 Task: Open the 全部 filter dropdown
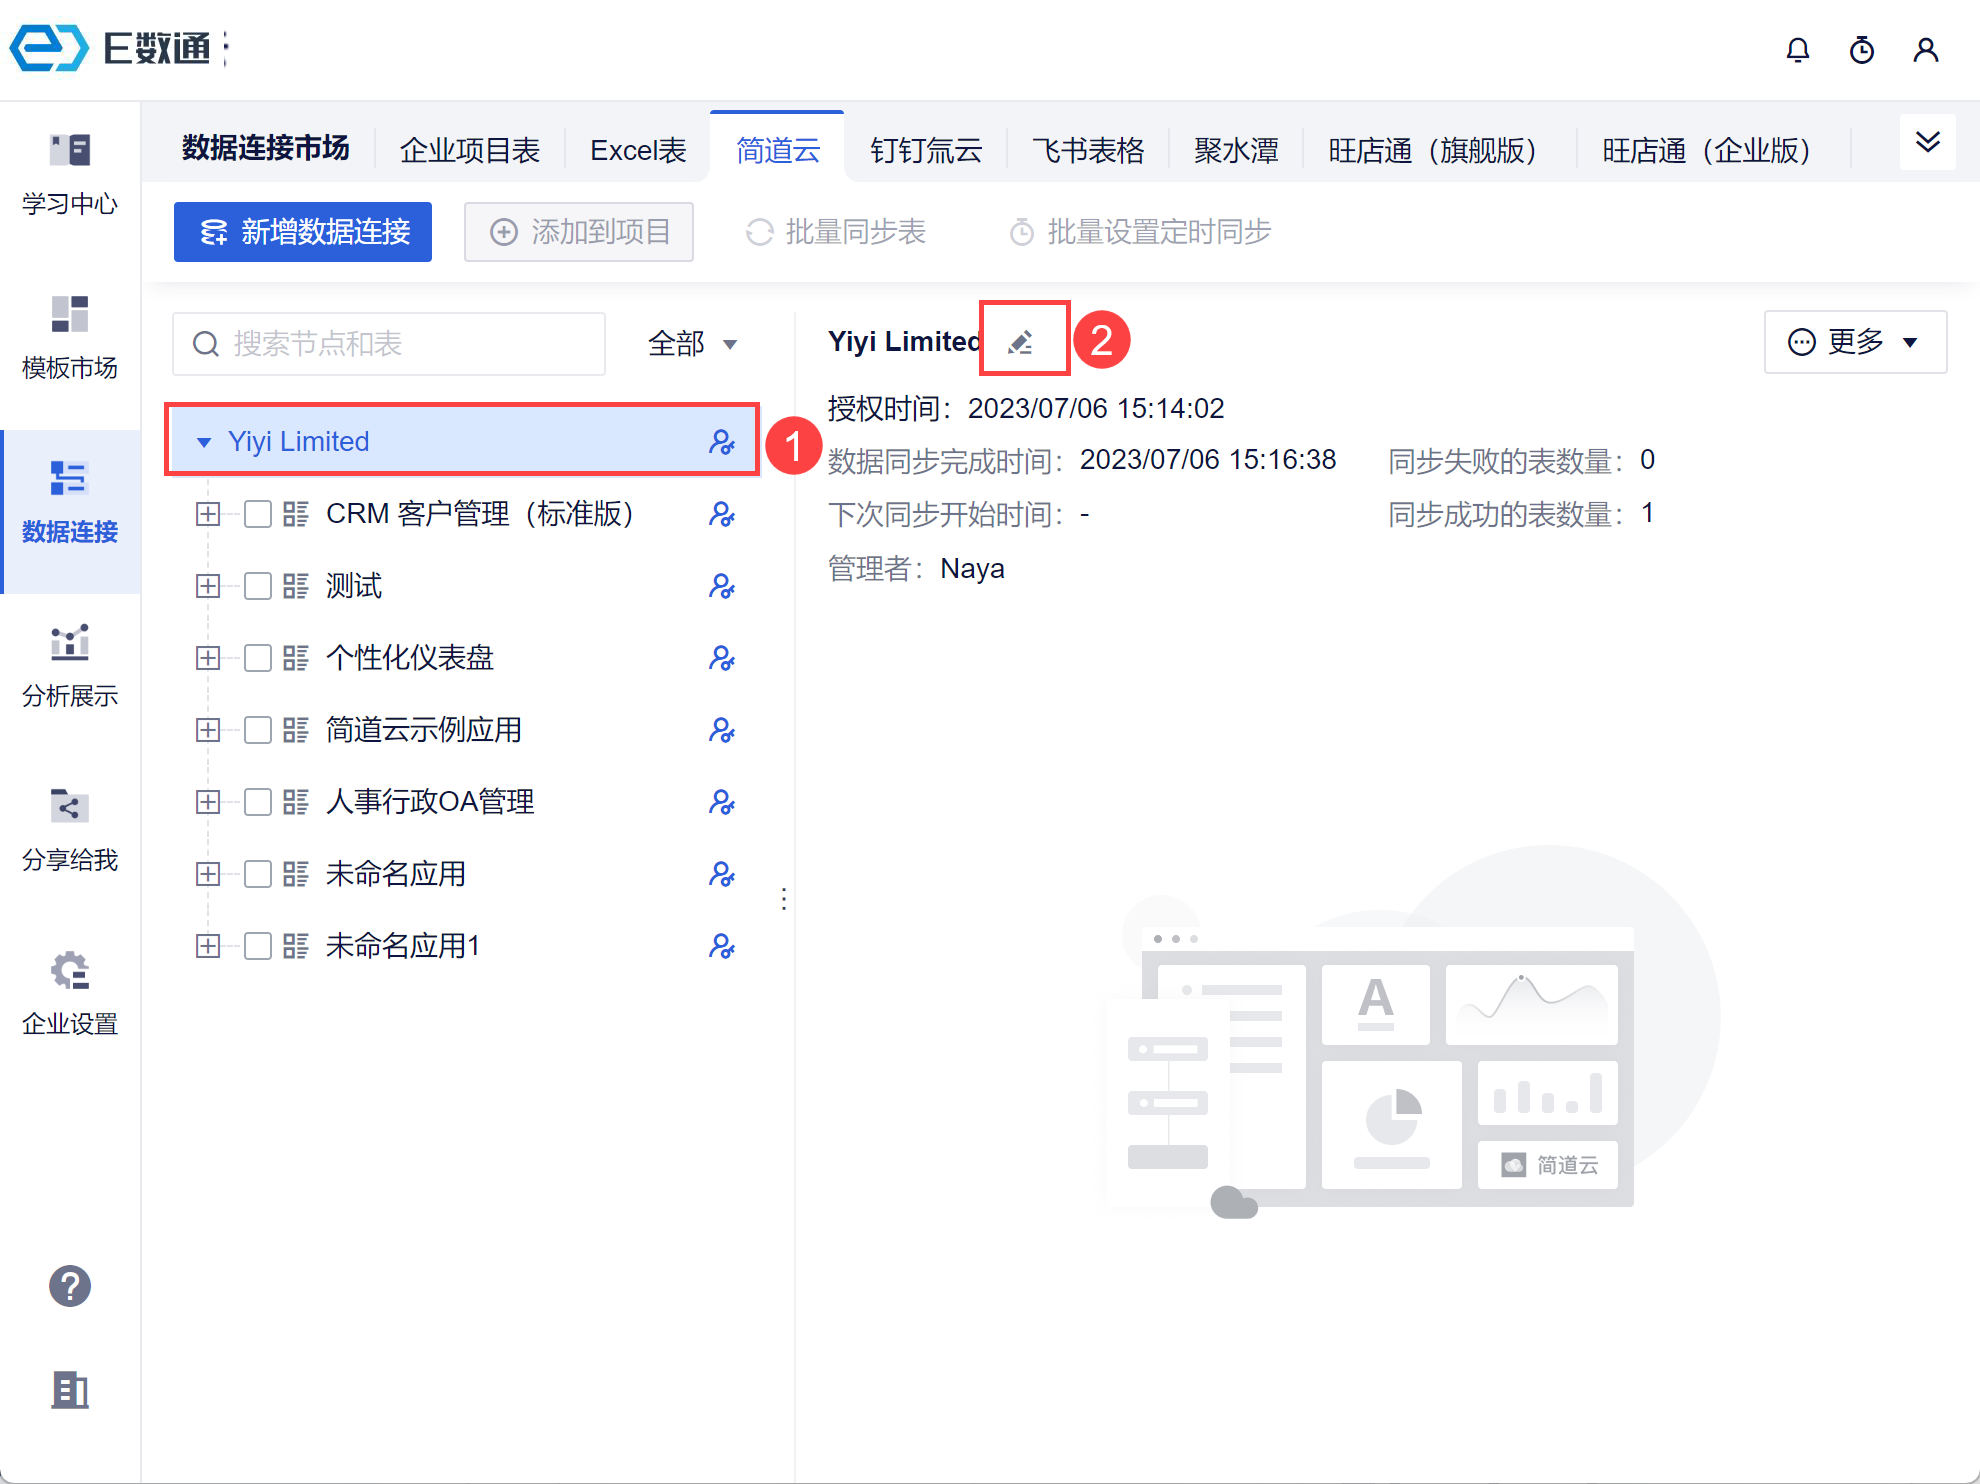coord(692,344)
